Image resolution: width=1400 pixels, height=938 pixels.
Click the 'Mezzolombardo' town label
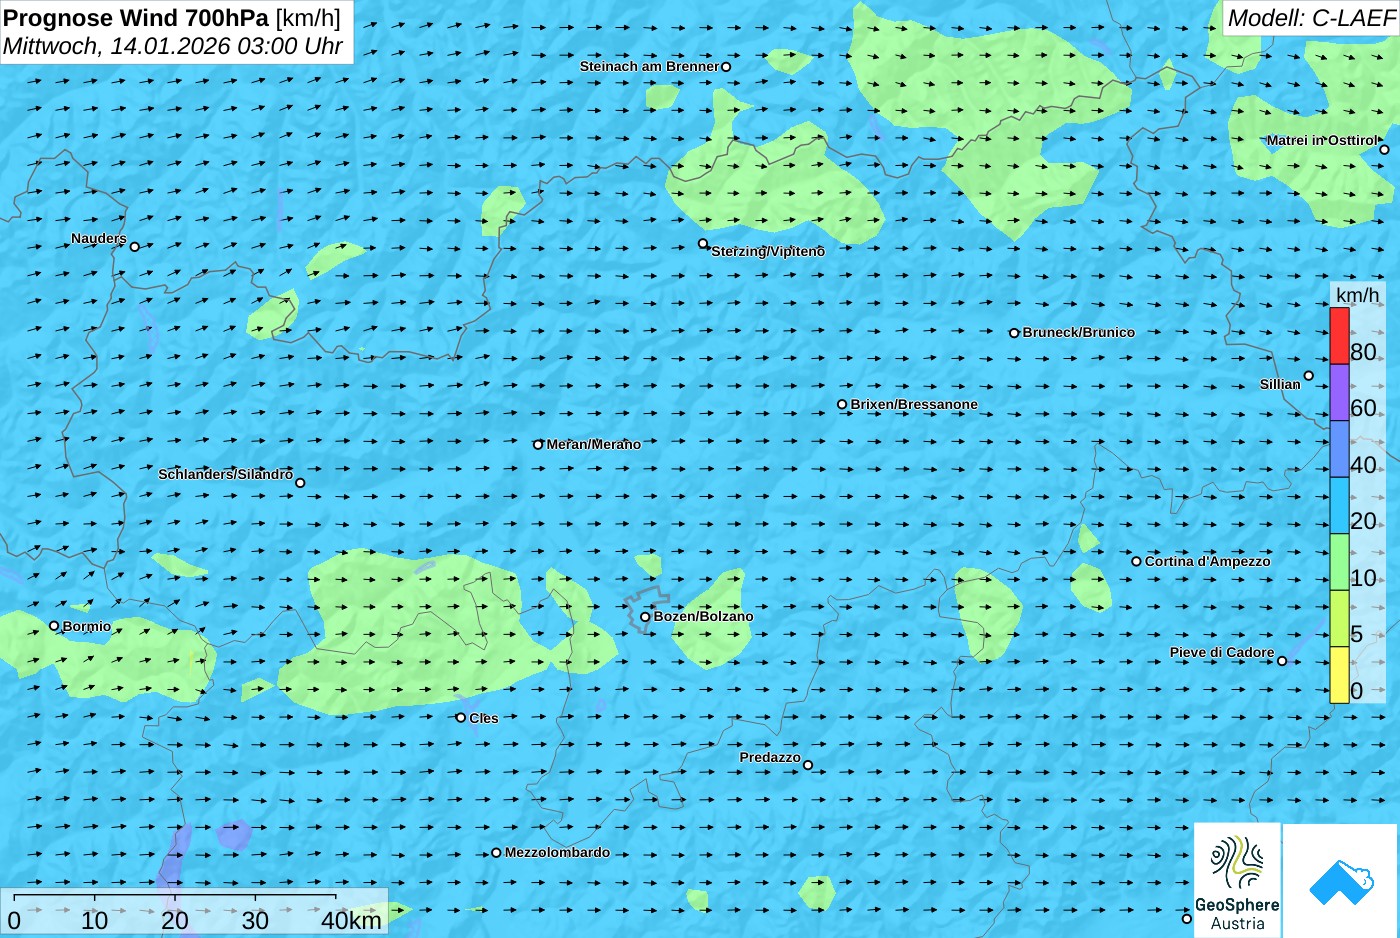click(x=557, y=853)
